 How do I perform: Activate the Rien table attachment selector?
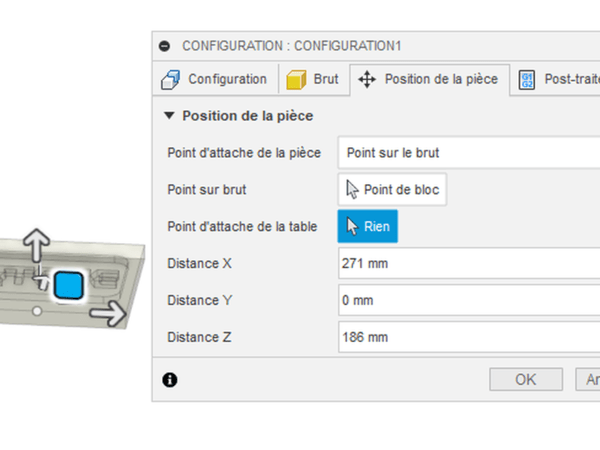(368, 227)
